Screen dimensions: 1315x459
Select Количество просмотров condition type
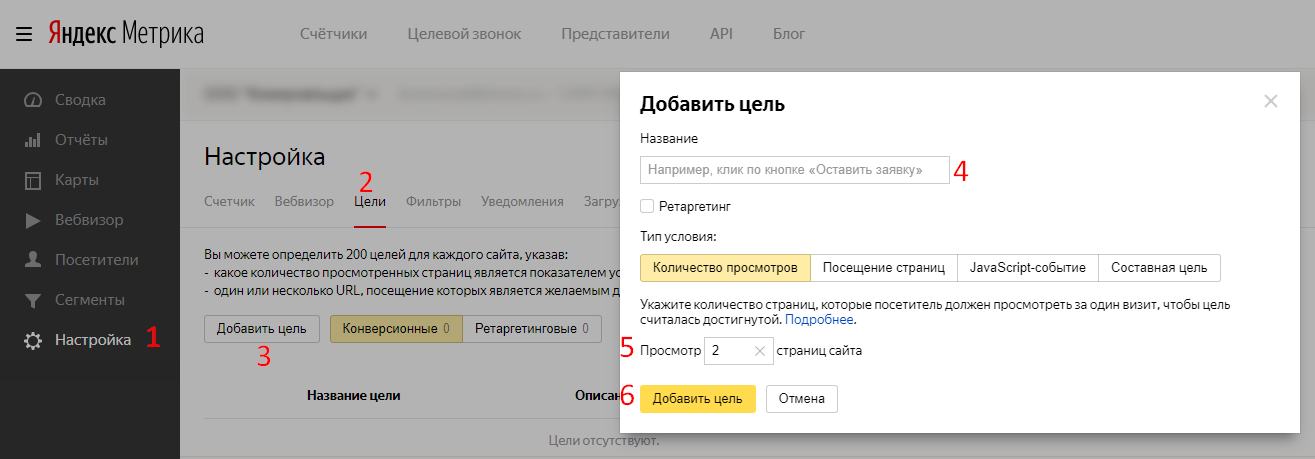[725, 268]
